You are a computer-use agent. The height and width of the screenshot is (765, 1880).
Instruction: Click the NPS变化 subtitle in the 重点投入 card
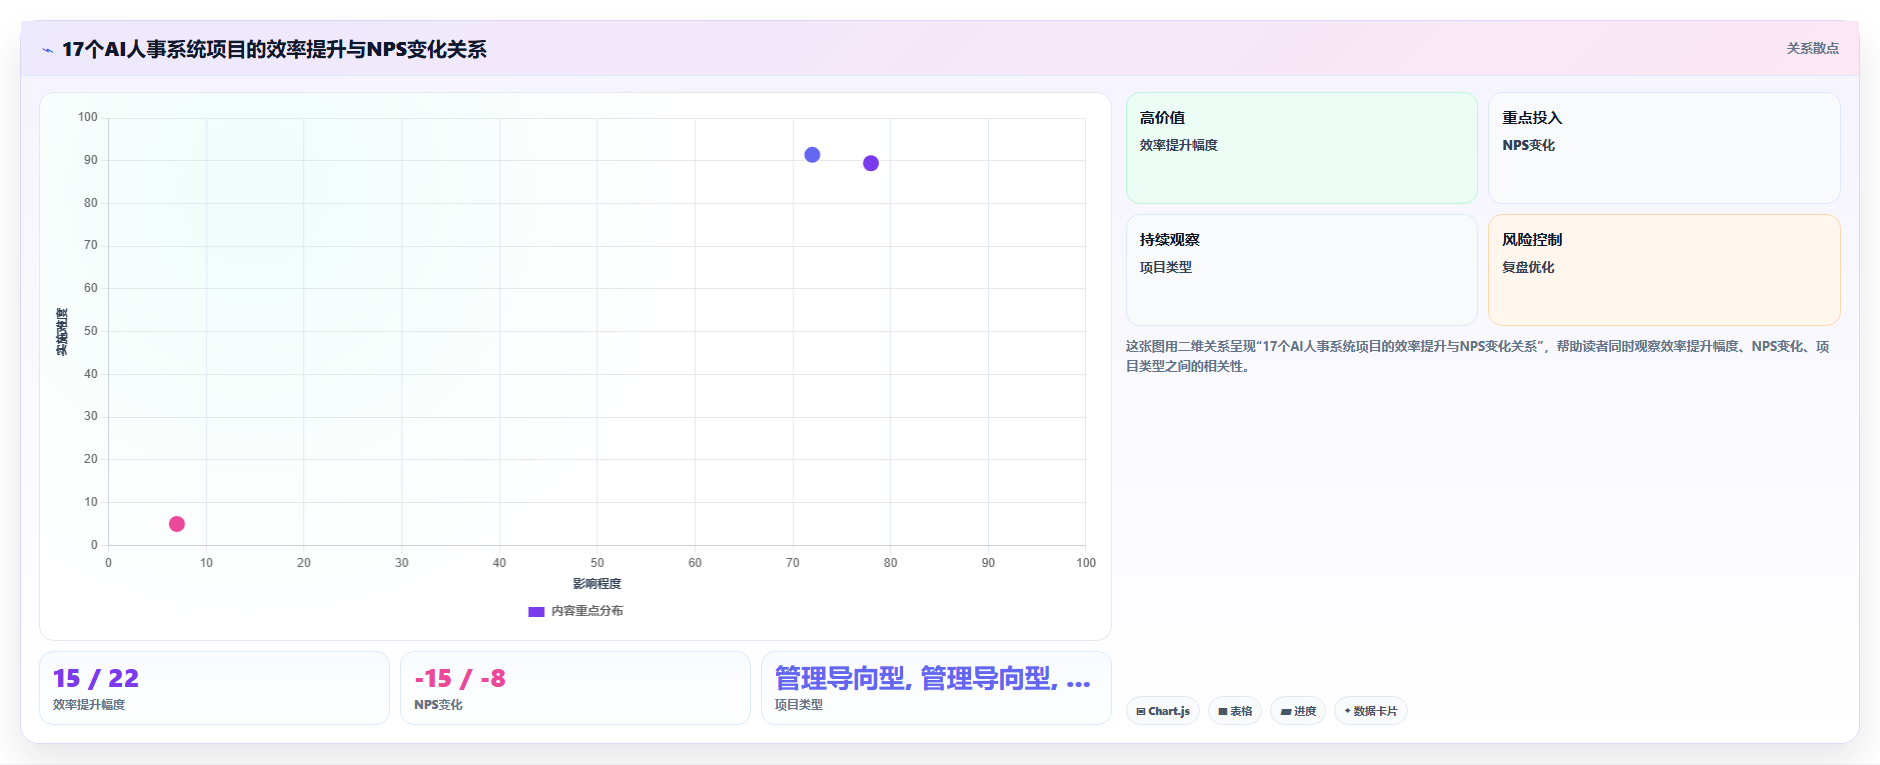tap(1528, 145)
